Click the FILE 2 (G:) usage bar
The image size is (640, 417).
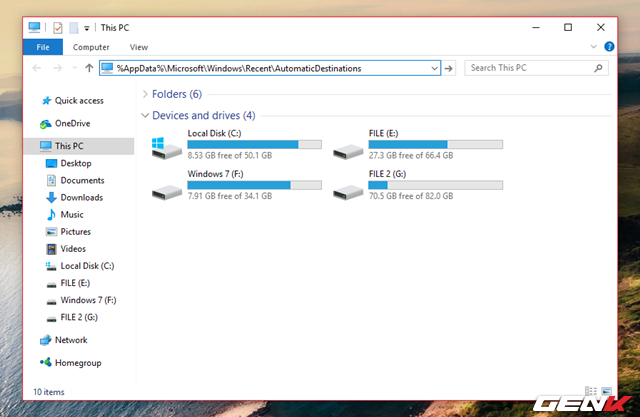pyautogui.click(x=436, y=185)
